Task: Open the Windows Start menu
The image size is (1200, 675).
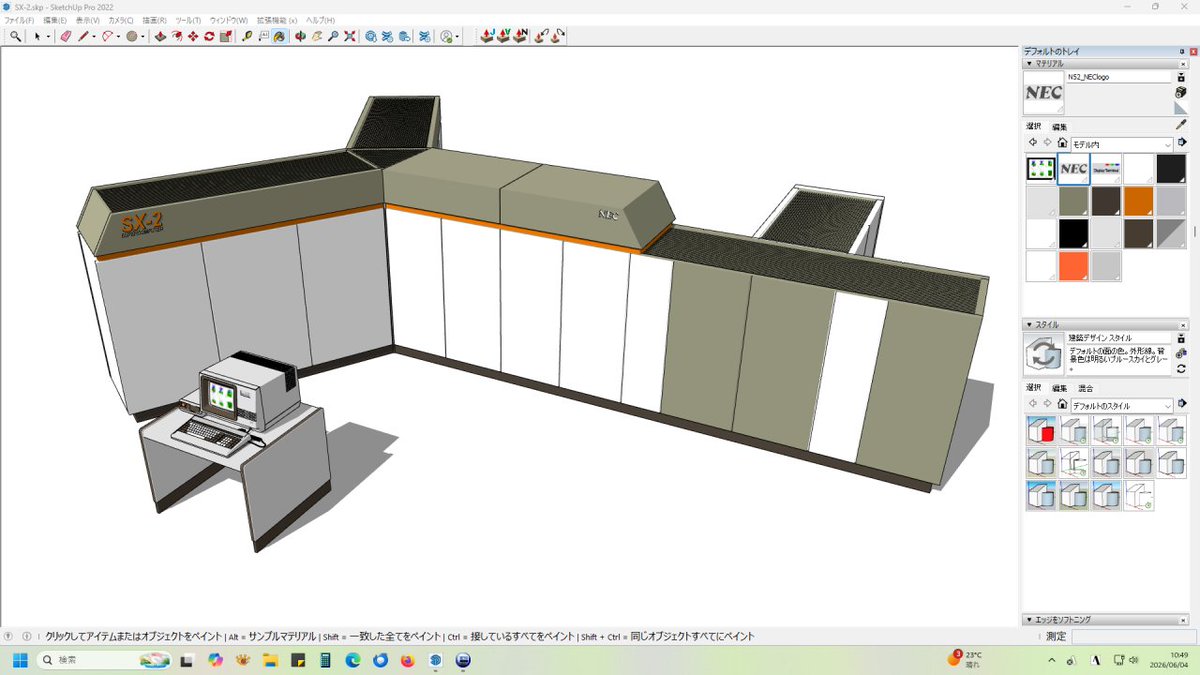Action: [x=21, y=660]
